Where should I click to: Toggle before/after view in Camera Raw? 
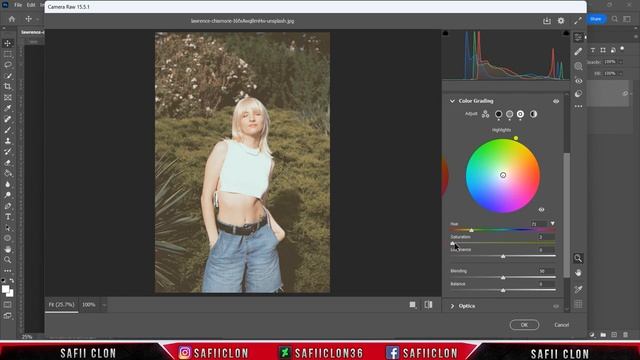click(x=428, y=304)
